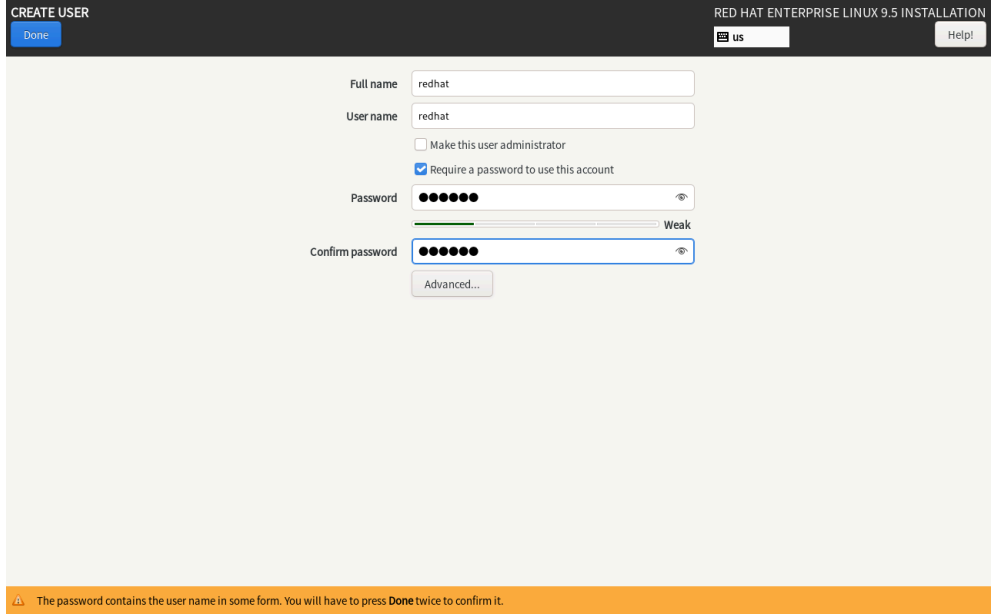Click the orange warning triangle icon
Viewport: 999px width, 615px height.
18,600
